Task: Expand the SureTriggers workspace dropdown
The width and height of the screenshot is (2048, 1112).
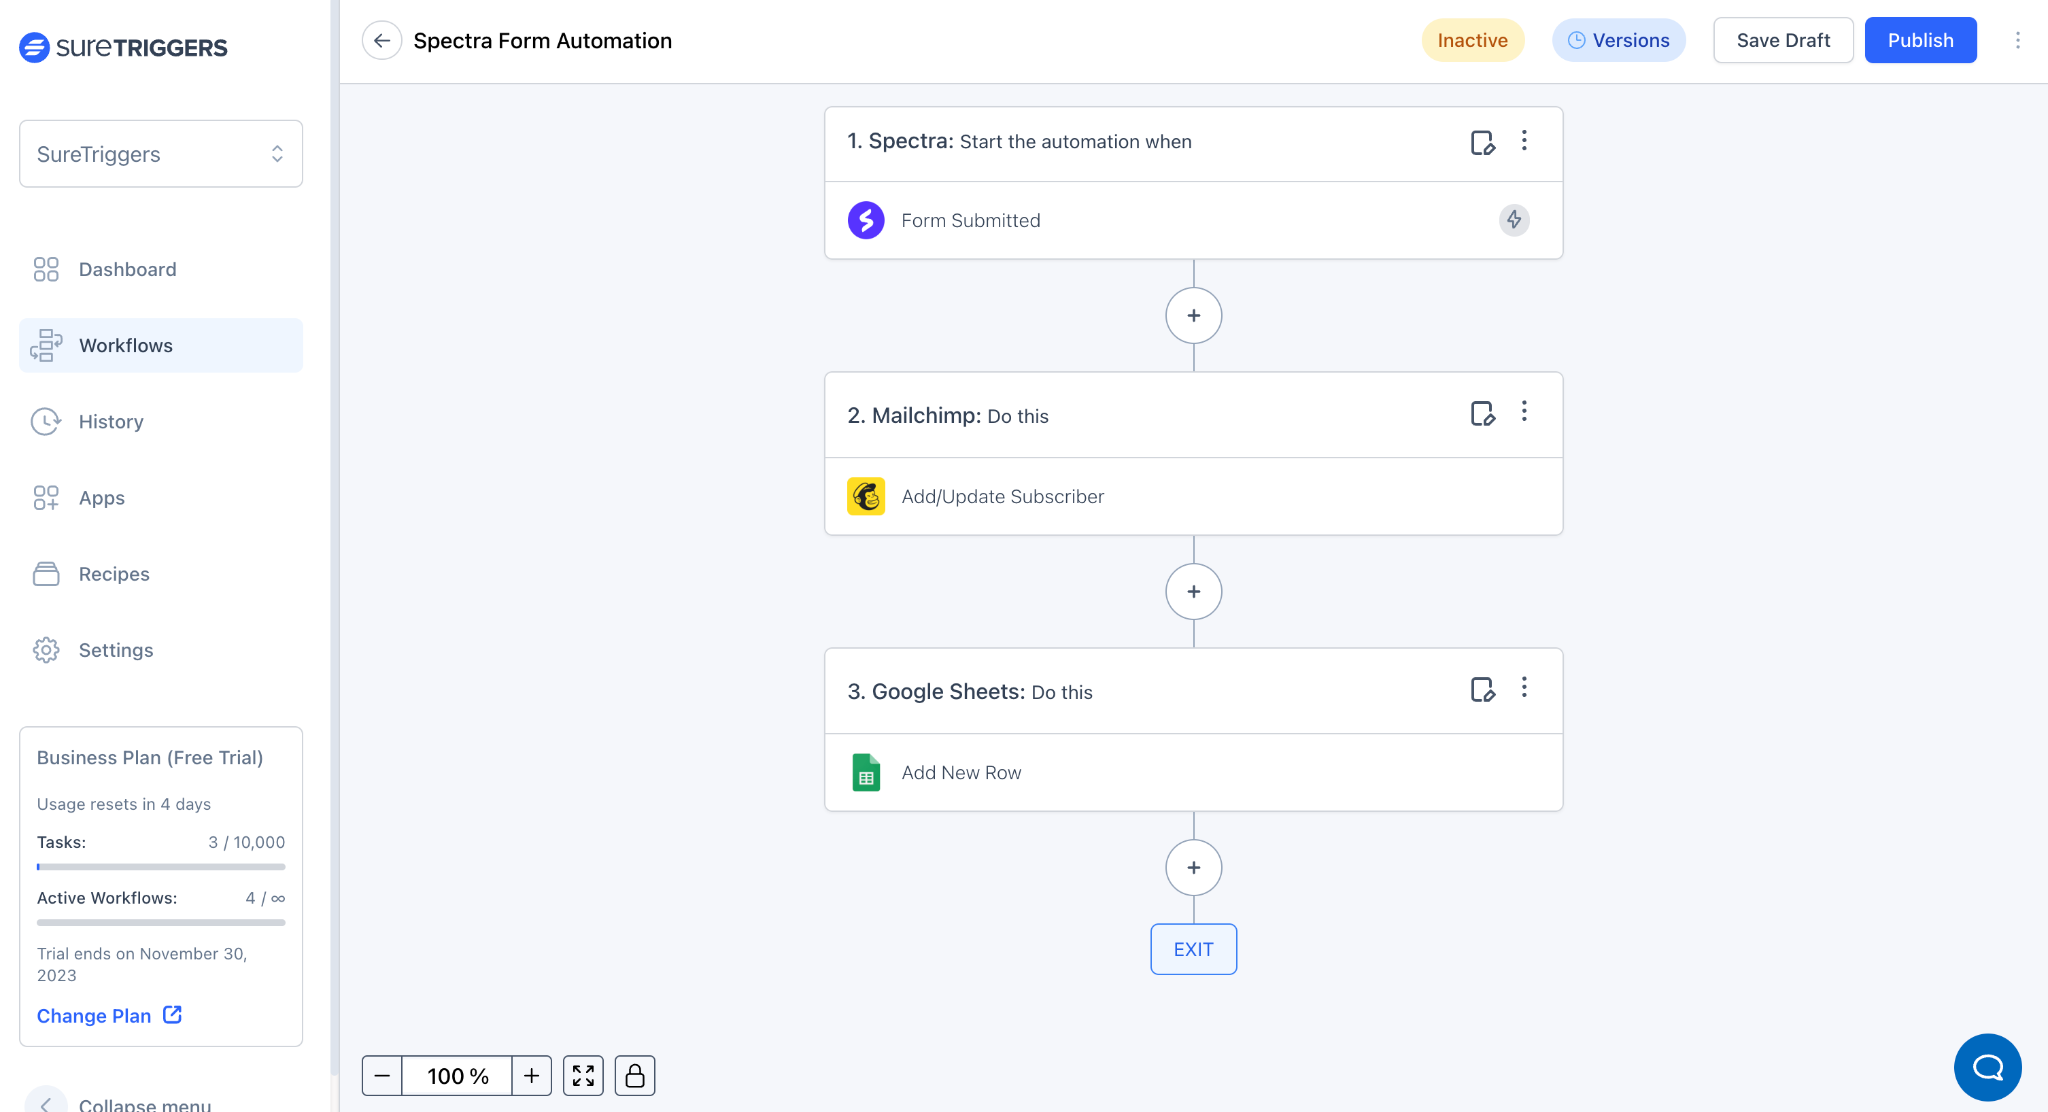Action: click(x=161, y=154)
